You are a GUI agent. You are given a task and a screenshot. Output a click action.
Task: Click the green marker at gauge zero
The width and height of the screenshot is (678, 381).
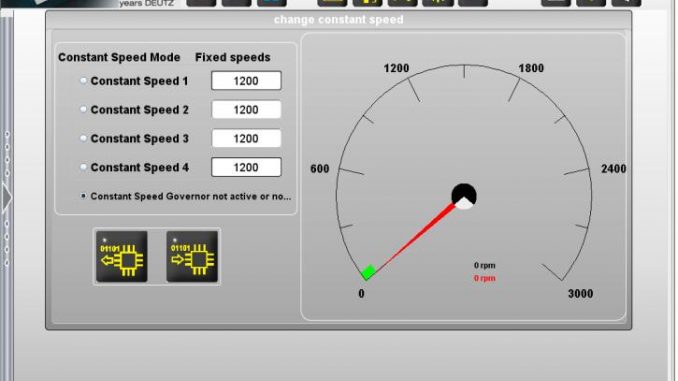click(x=368, y=272)
